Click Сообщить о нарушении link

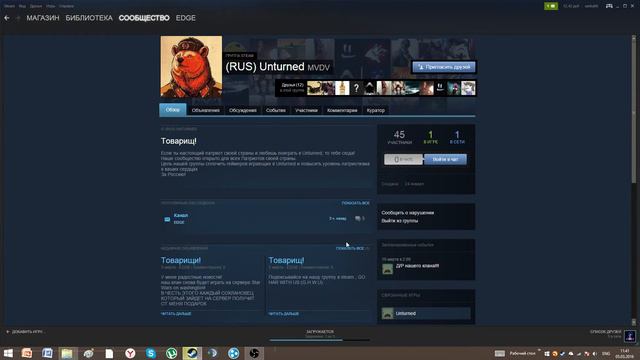pyautogui.click(x=408, y=213)
